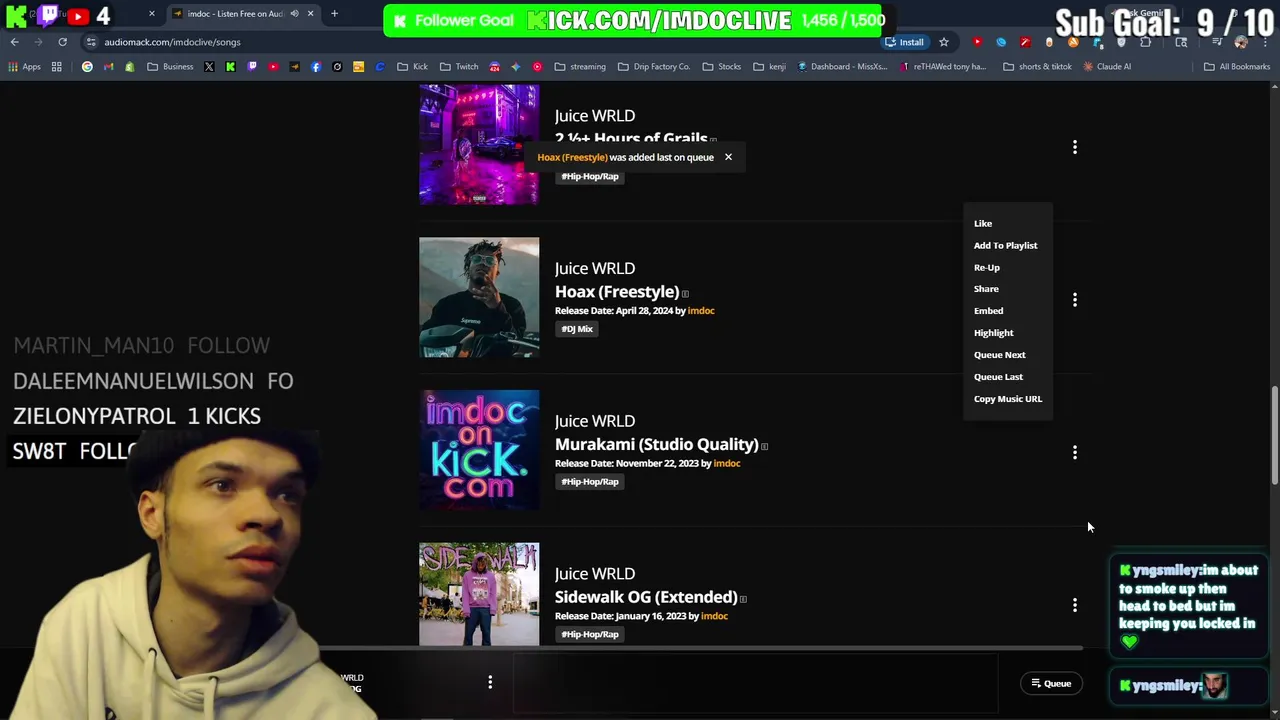
Task: Open the media control icon in Chrome toolbar
Action: 1217,42
